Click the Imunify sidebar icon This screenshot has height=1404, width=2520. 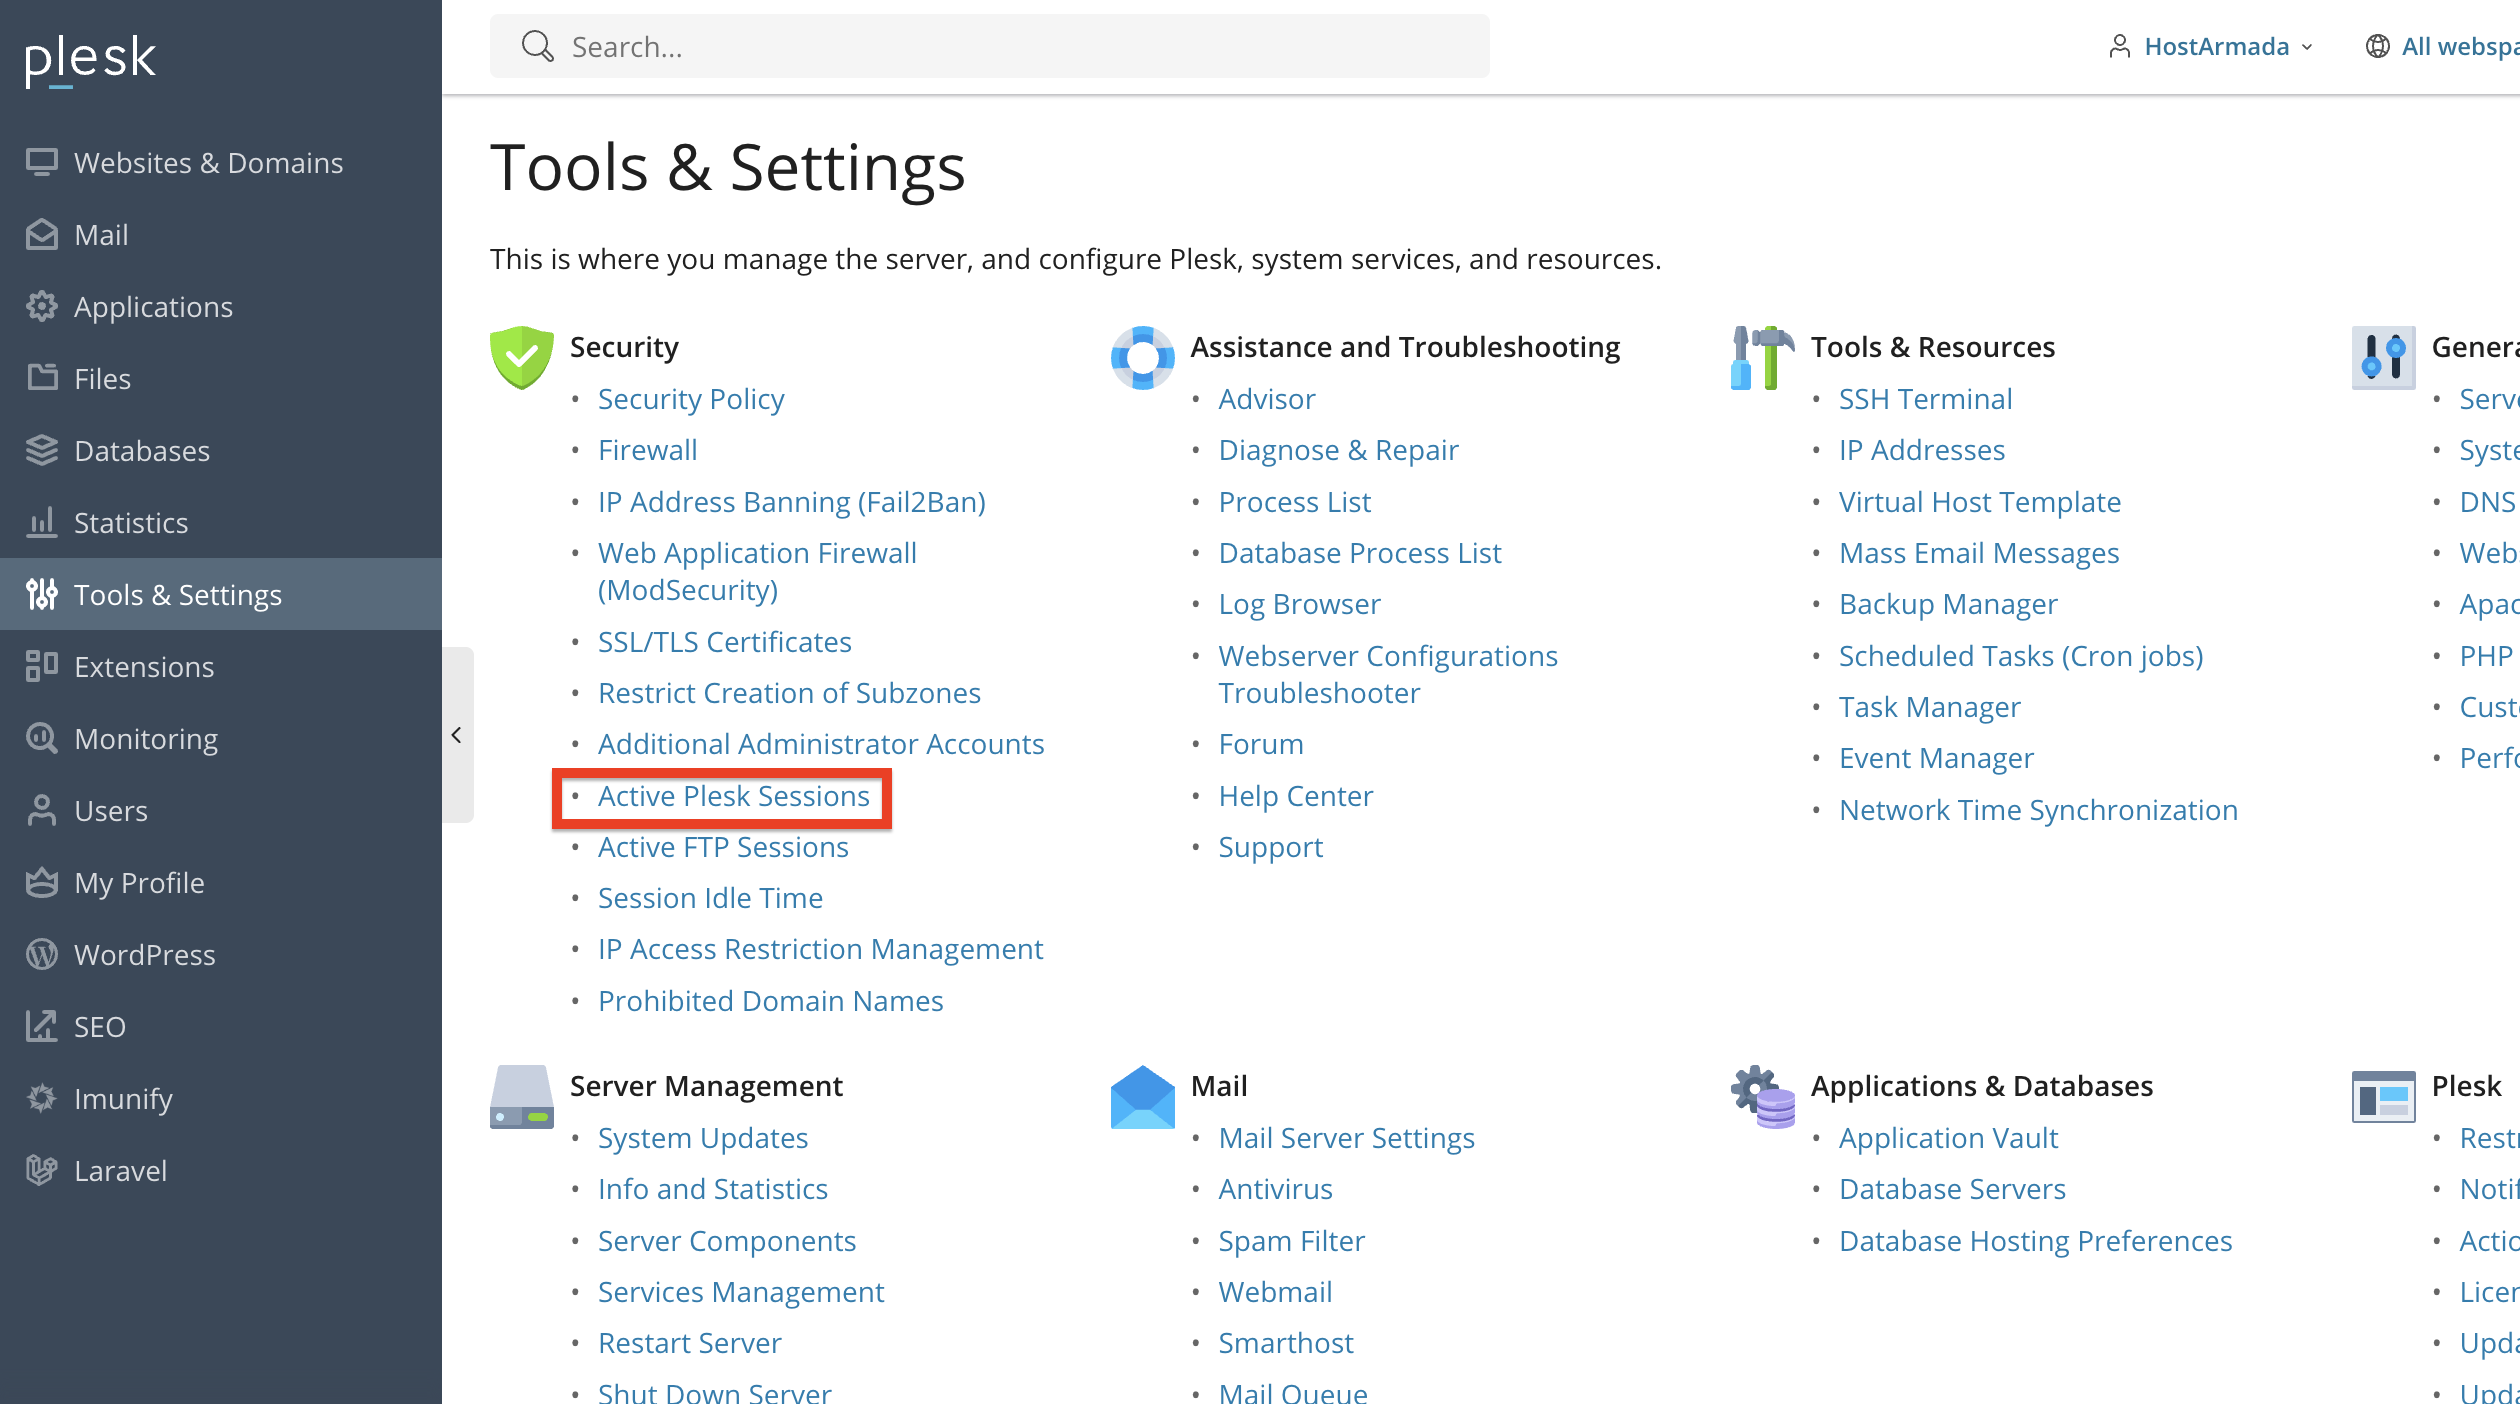pos(42,1098)
